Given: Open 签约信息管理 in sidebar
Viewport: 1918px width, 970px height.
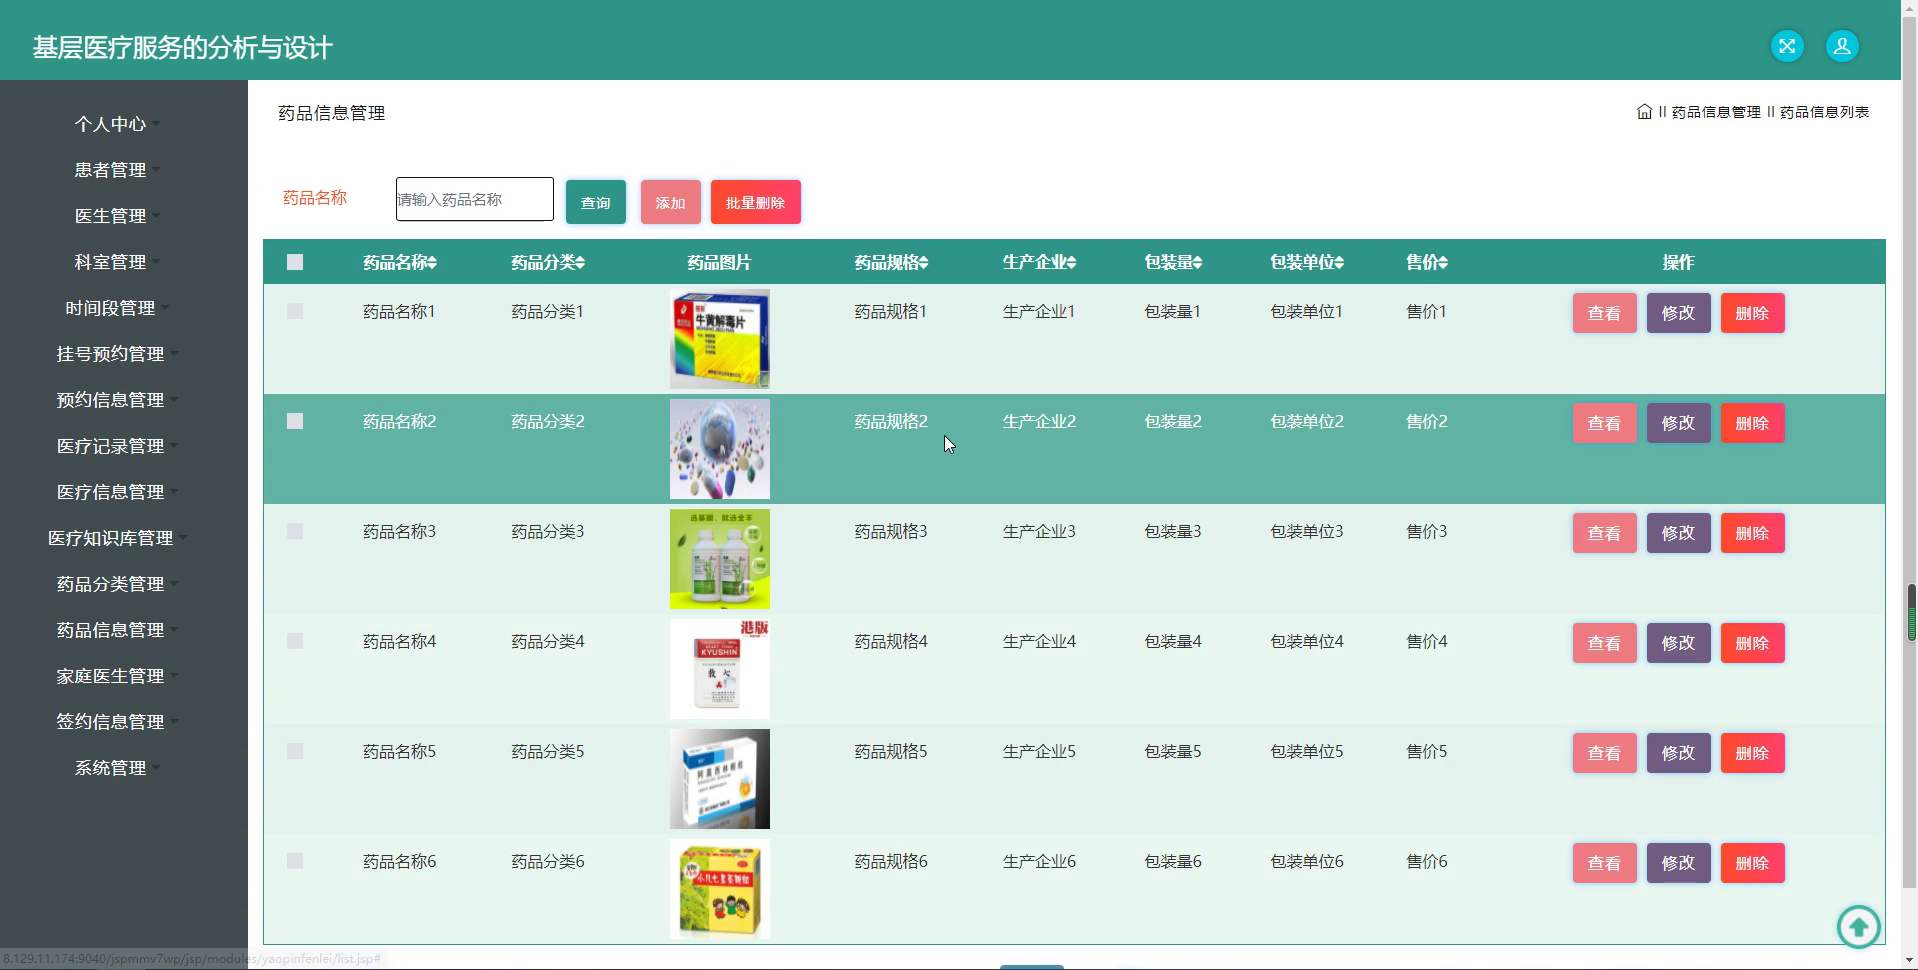Looking at the screenshot, I should coord(118,722).
